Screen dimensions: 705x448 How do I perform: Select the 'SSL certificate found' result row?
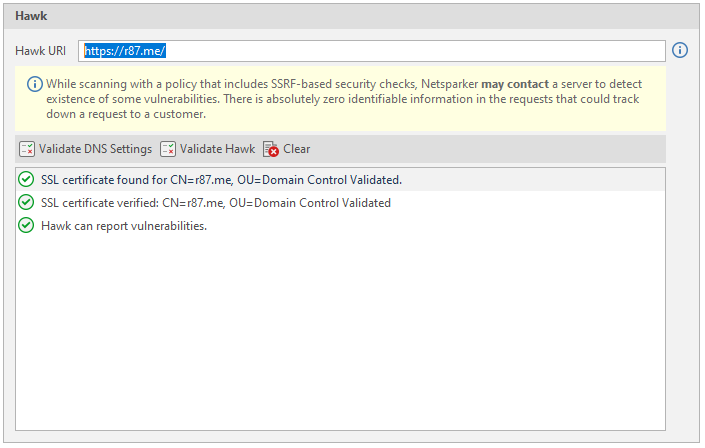tap(220, 180)
